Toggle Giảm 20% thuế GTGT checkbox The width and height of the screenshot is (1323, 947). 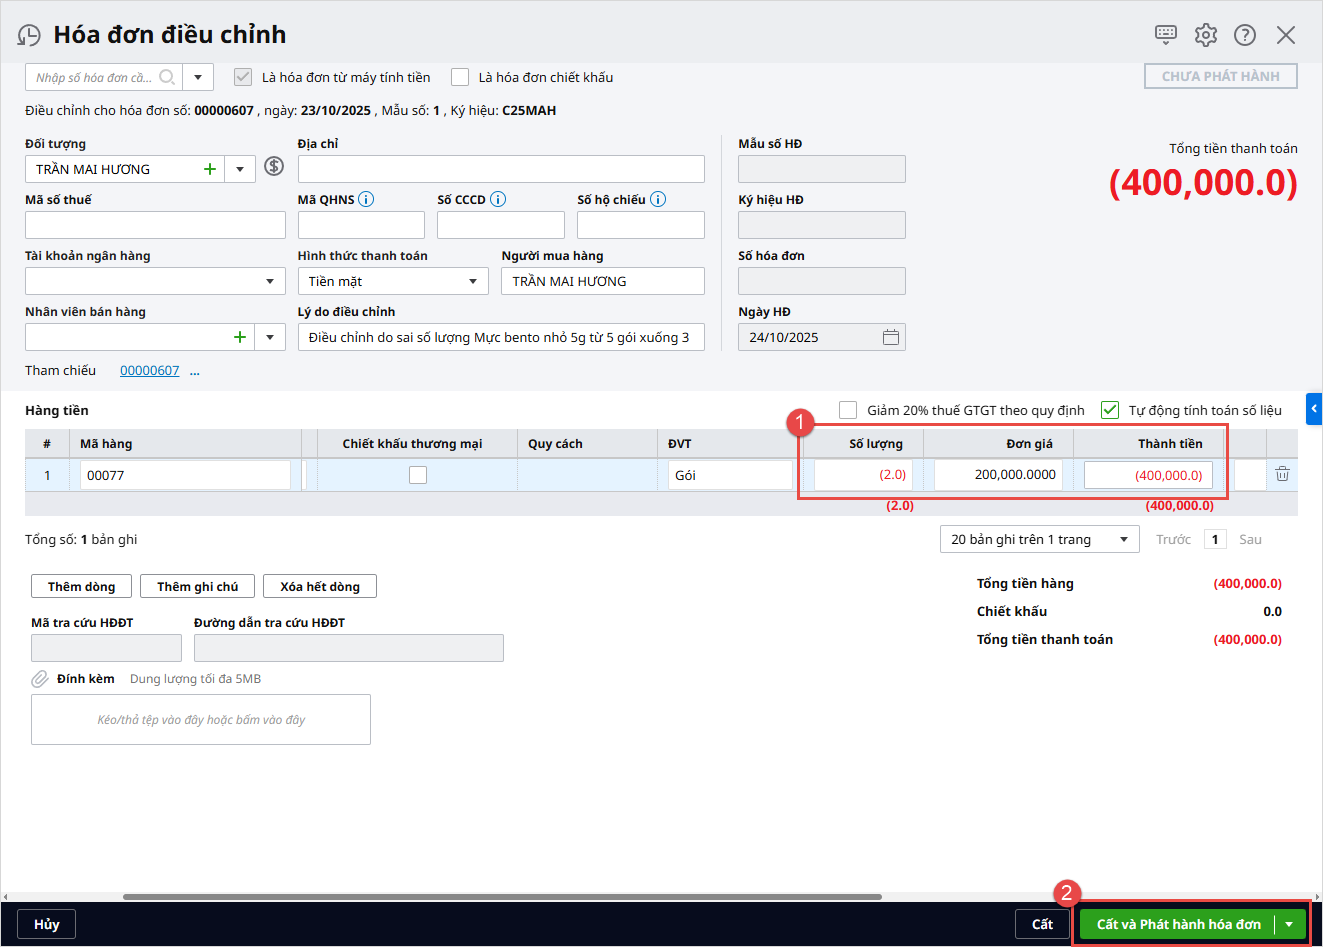point(848,410)
